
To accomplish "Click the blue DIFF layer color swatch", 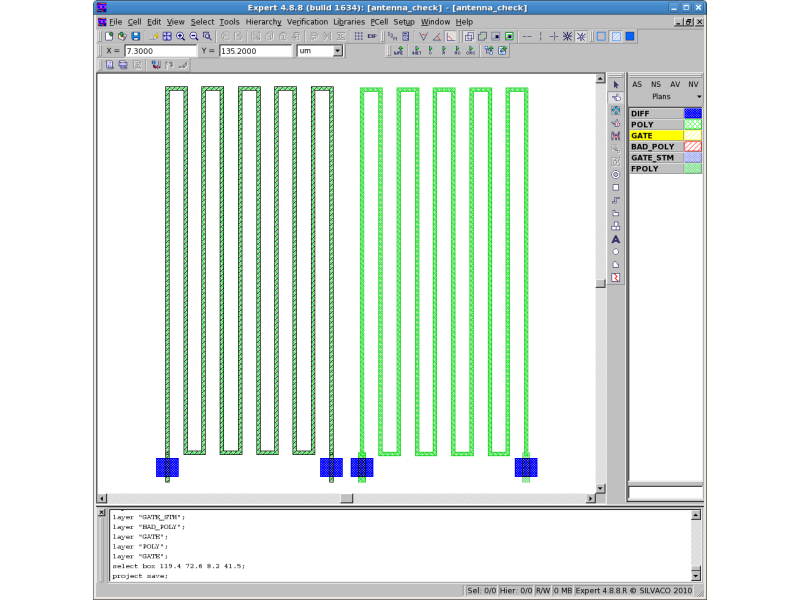I will [692, 113].
